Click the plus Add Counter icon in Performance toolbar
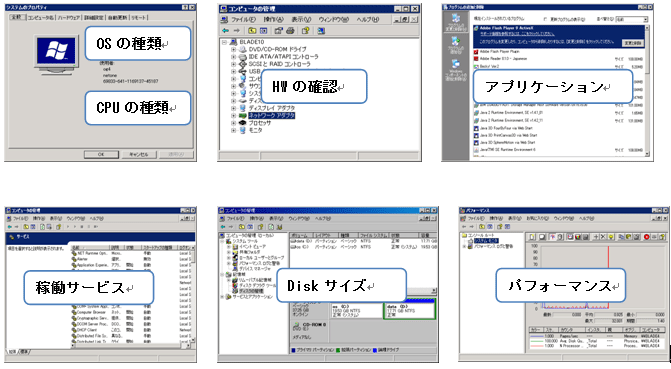This screenshot has width=671, height=369. 596,237
